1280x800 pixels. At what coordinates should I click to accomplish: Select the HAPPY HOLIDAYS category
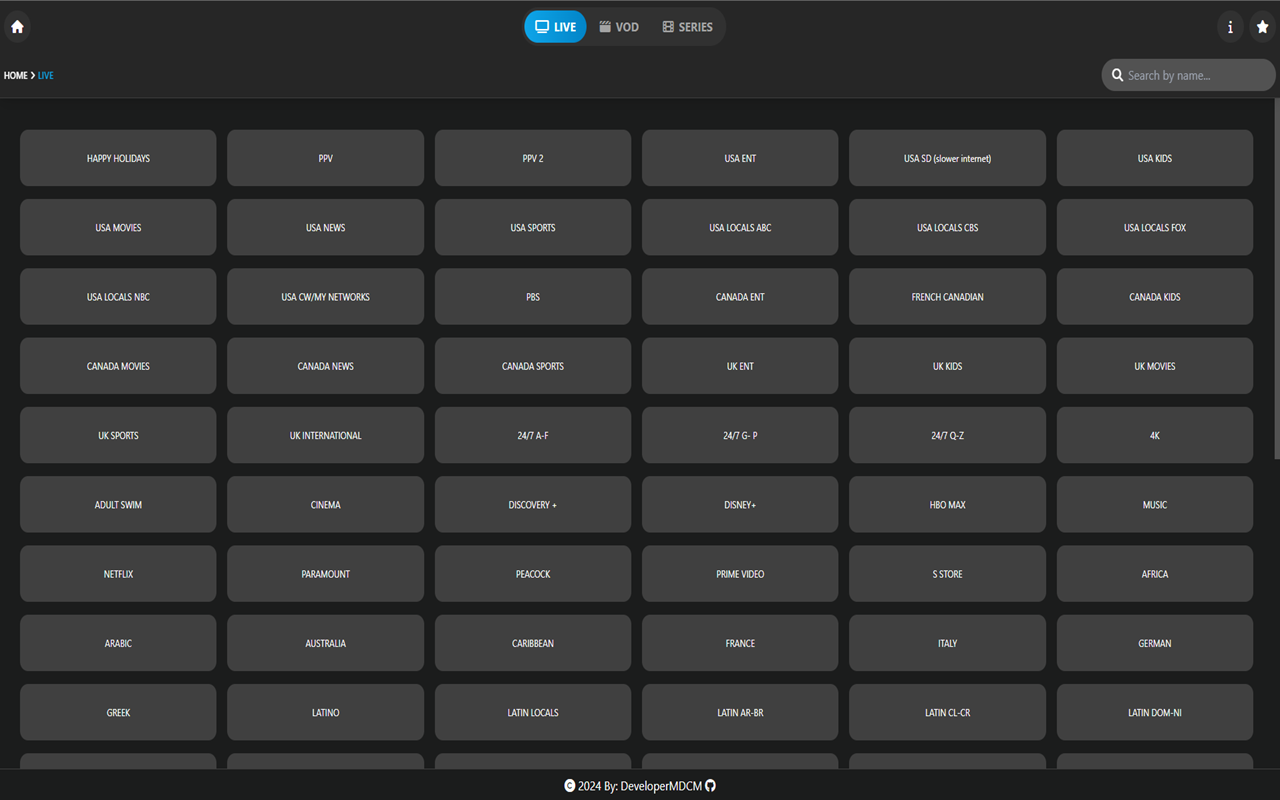click(x=118, y=158)
